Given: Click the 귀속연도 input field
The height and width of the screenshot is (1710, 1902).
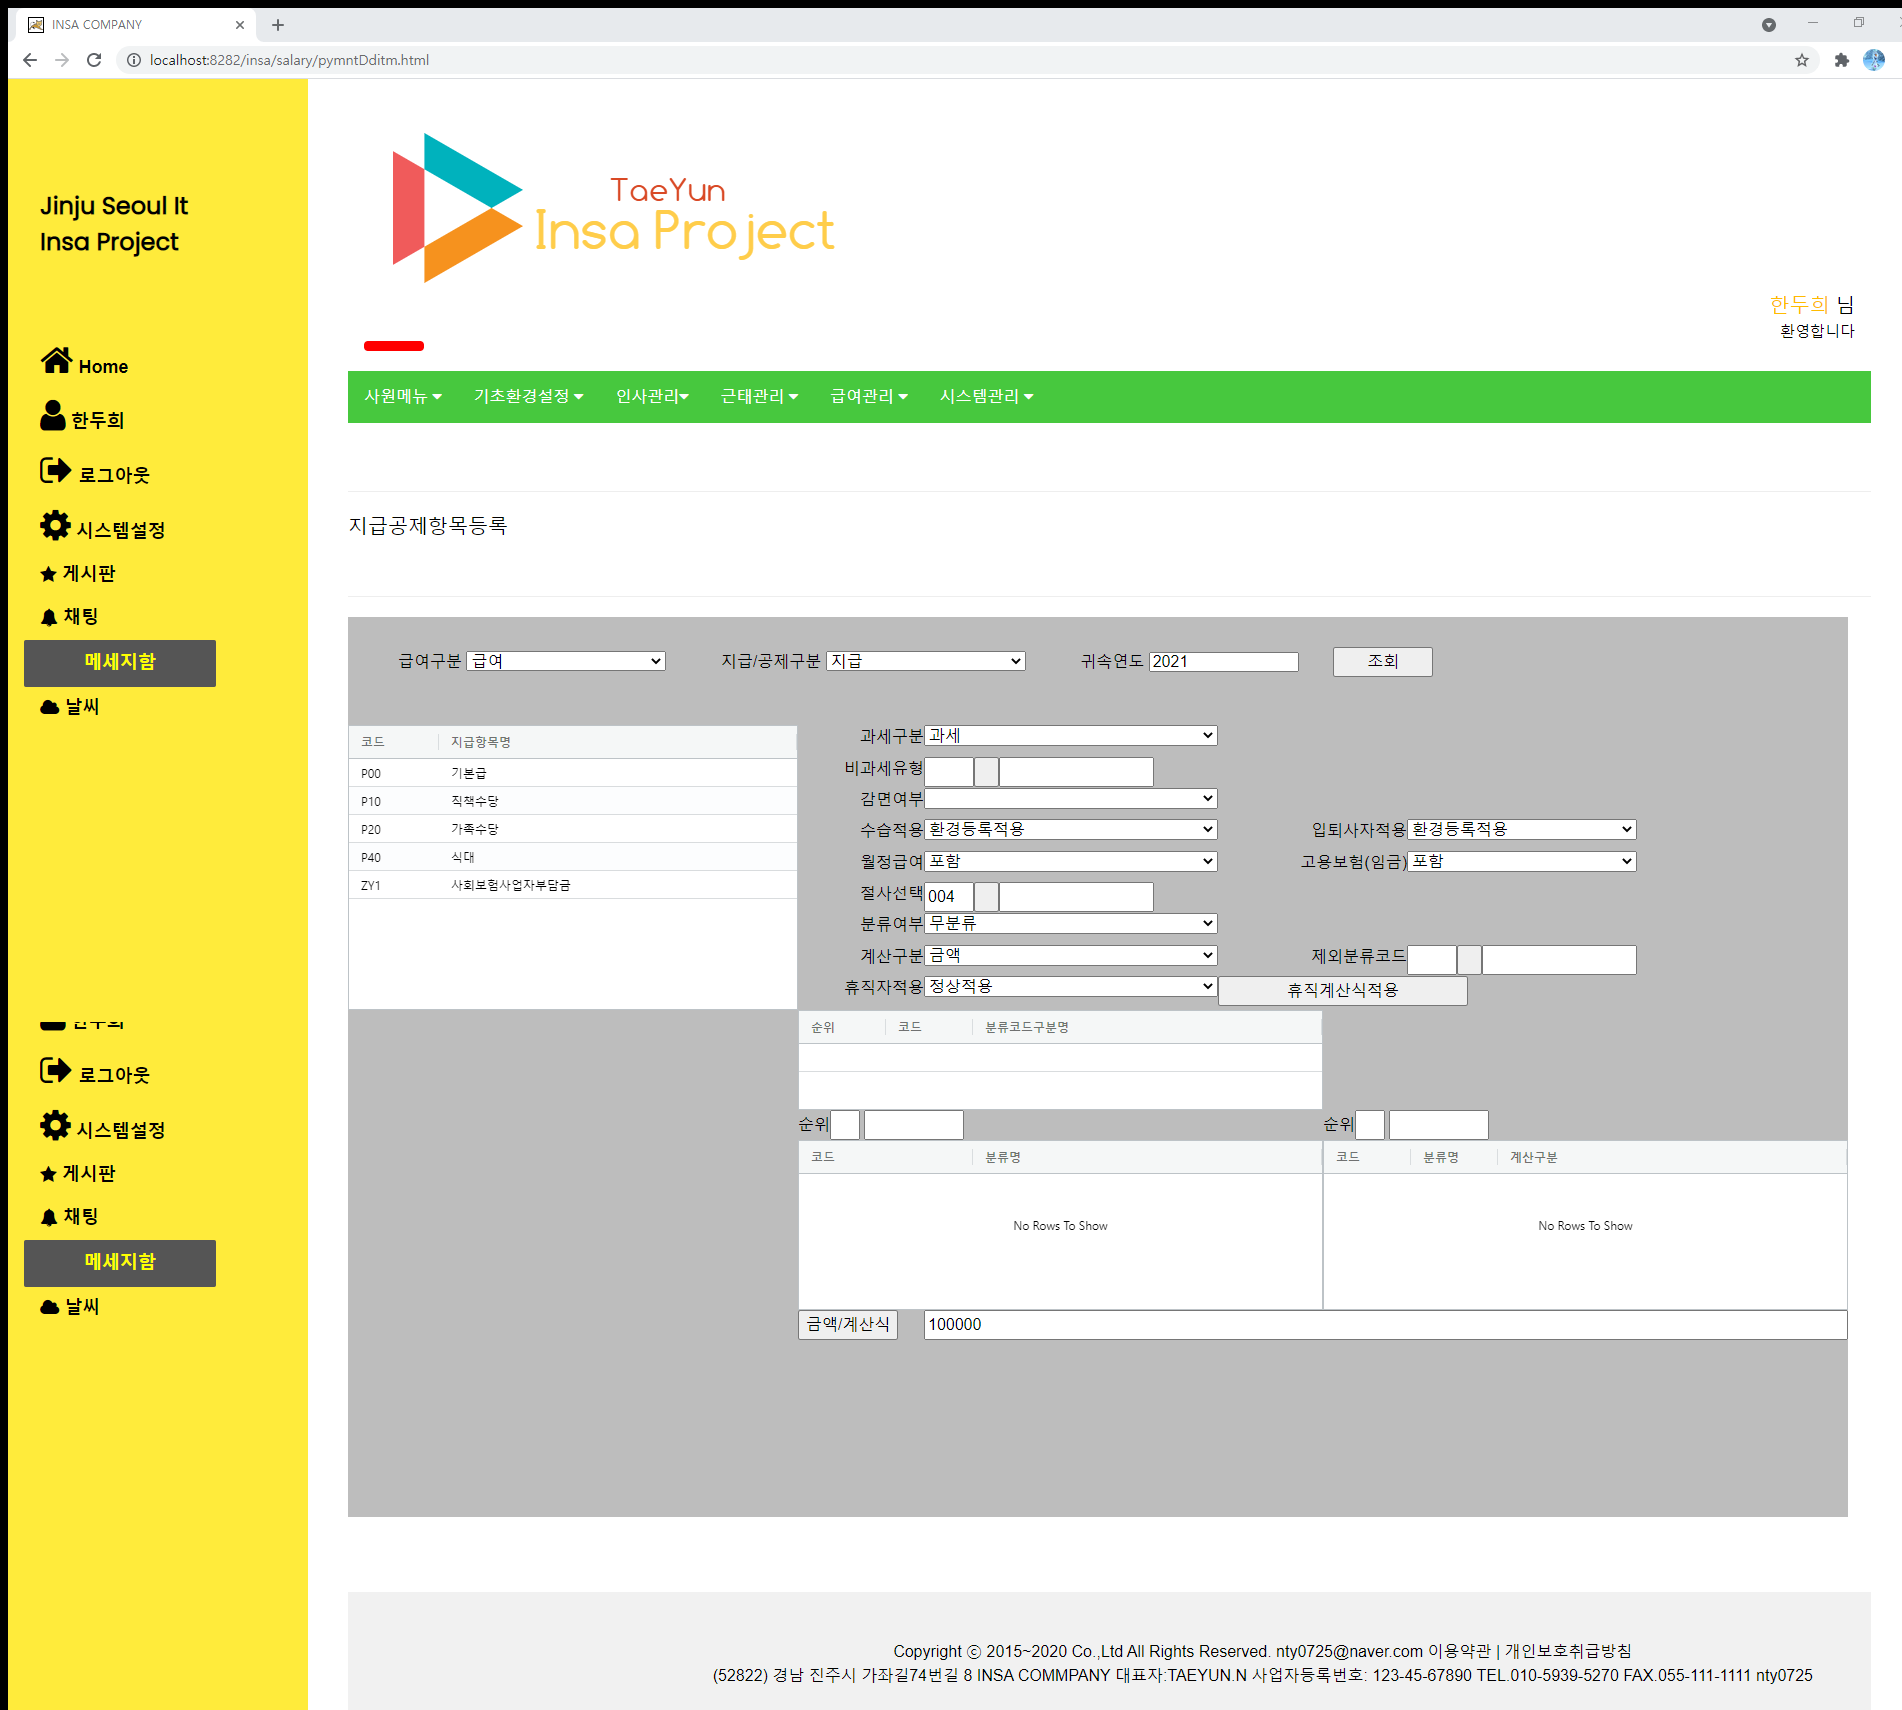Looking at the screenshot, I should coord(1224,661).
